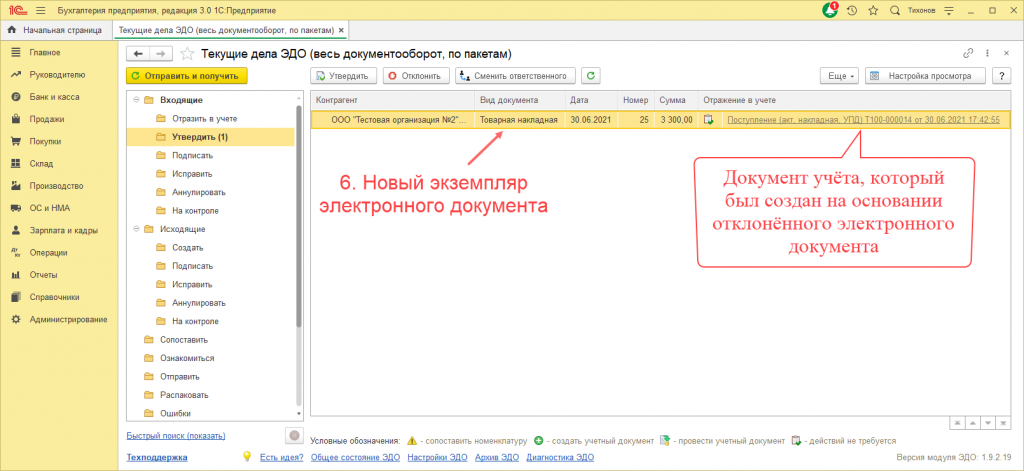Viewport: 1024px width, 471px height.
Task: Open Банк и касса section
Action: tap(54, 97)
